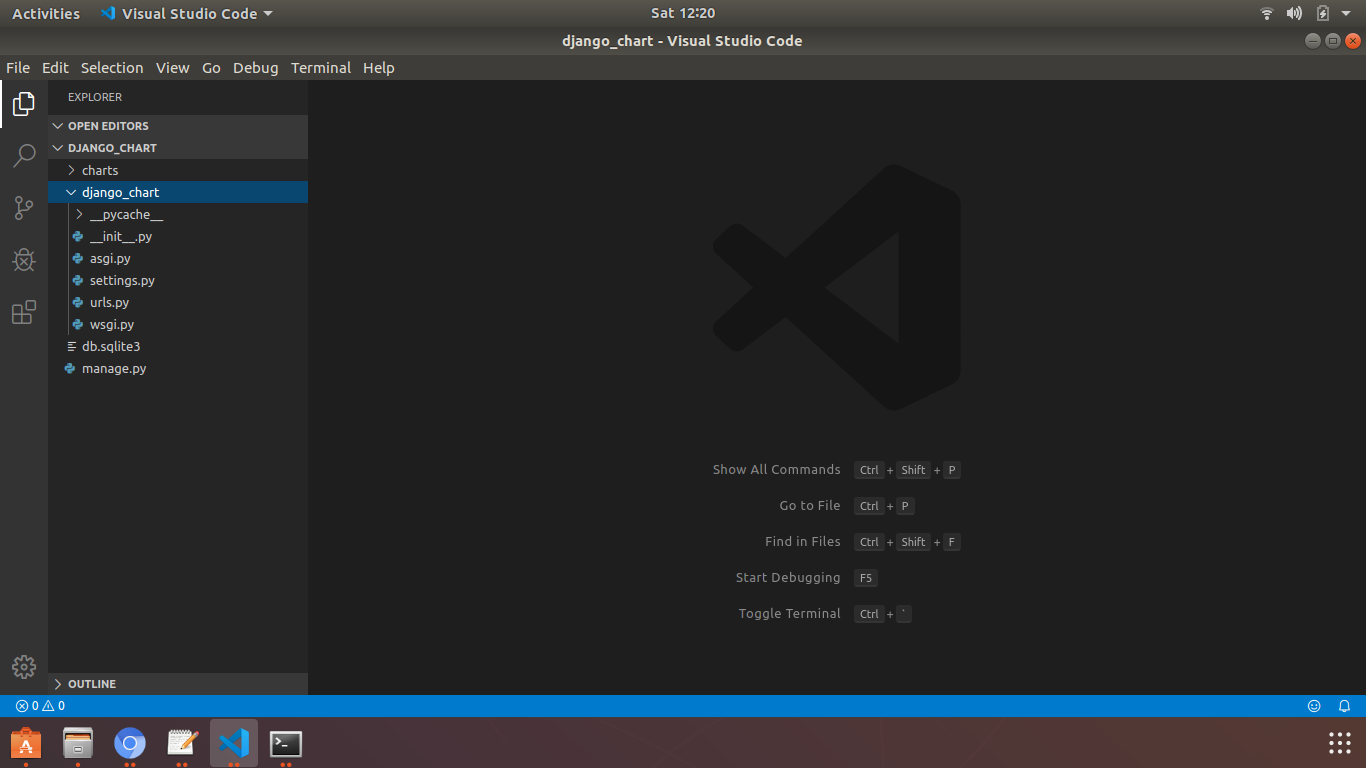This screenshot has width=1366, height=768.
Task: Show notifications bell in status bar
Action: point(1344,706)
